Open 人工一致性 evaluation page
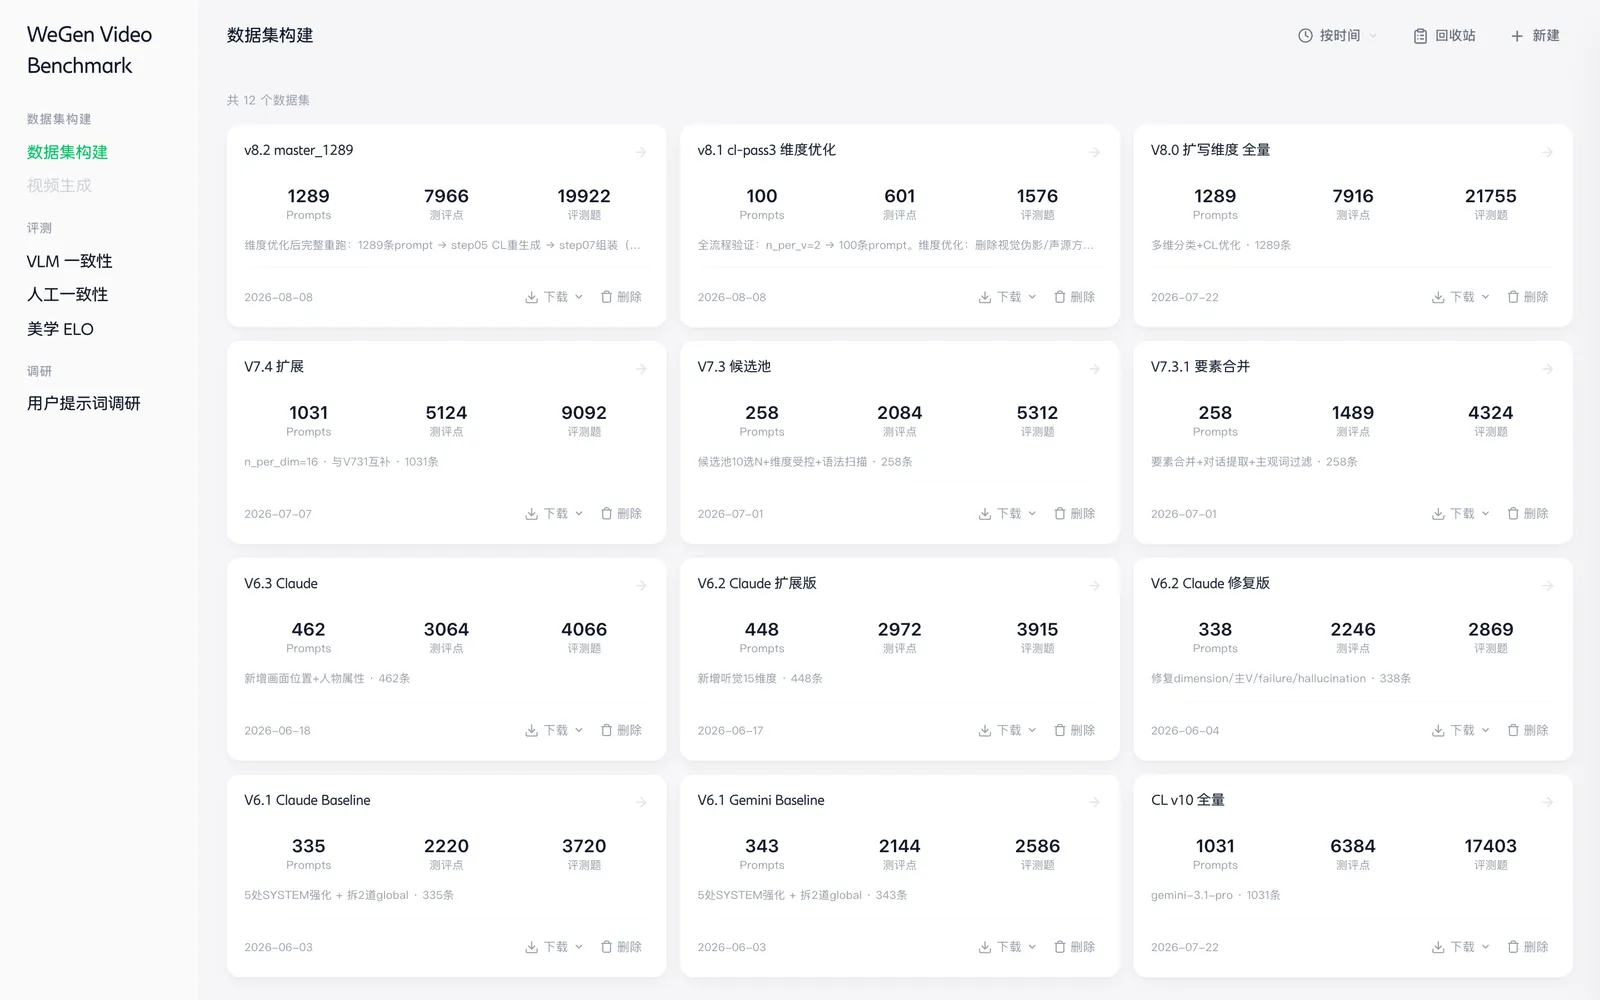Screen dimensions: 1600x1000 click(x=67, y=295)
